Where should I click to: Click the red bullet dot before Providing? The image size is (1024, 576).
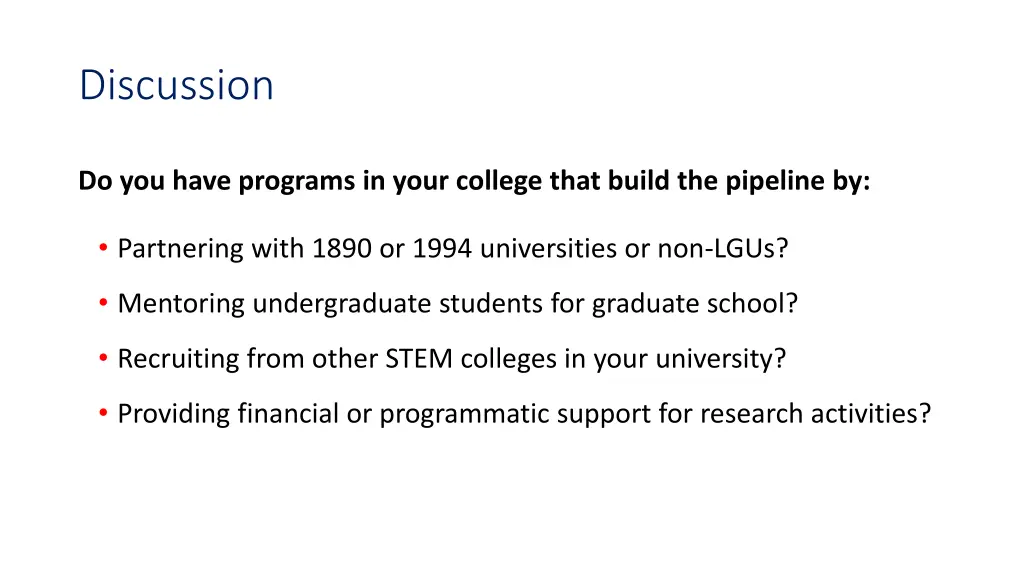(x=103, y=413)
